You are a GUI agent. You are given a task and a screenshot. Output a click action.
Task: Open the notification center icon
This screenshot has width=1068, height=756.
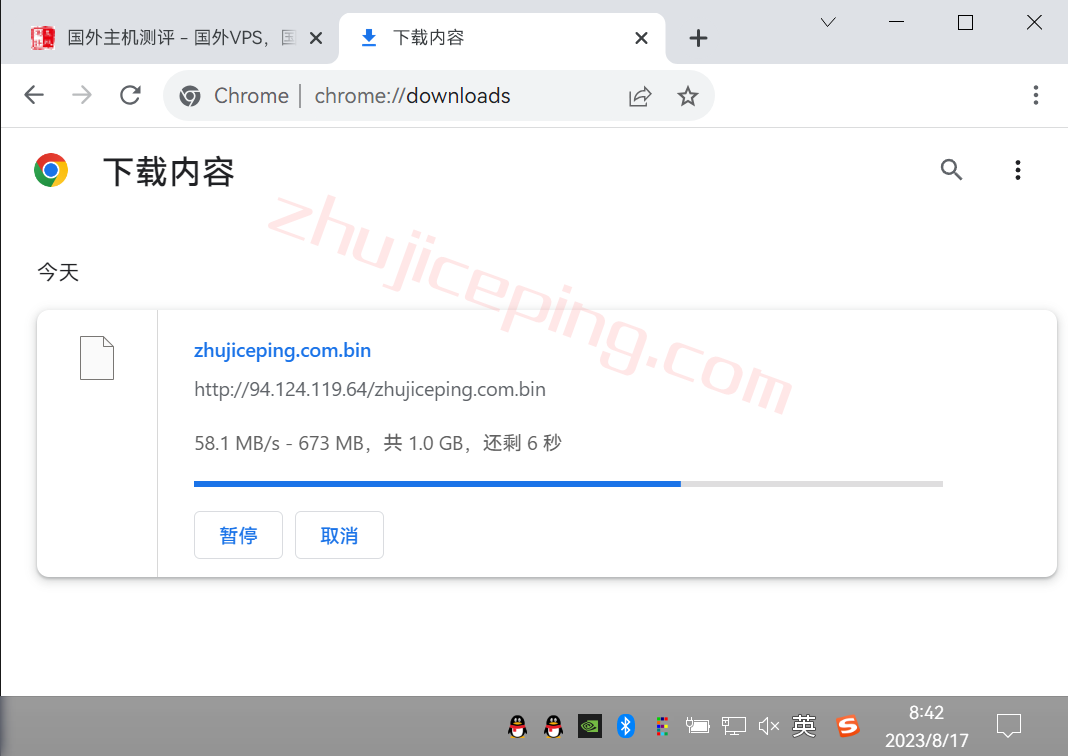pos(1009,726)
